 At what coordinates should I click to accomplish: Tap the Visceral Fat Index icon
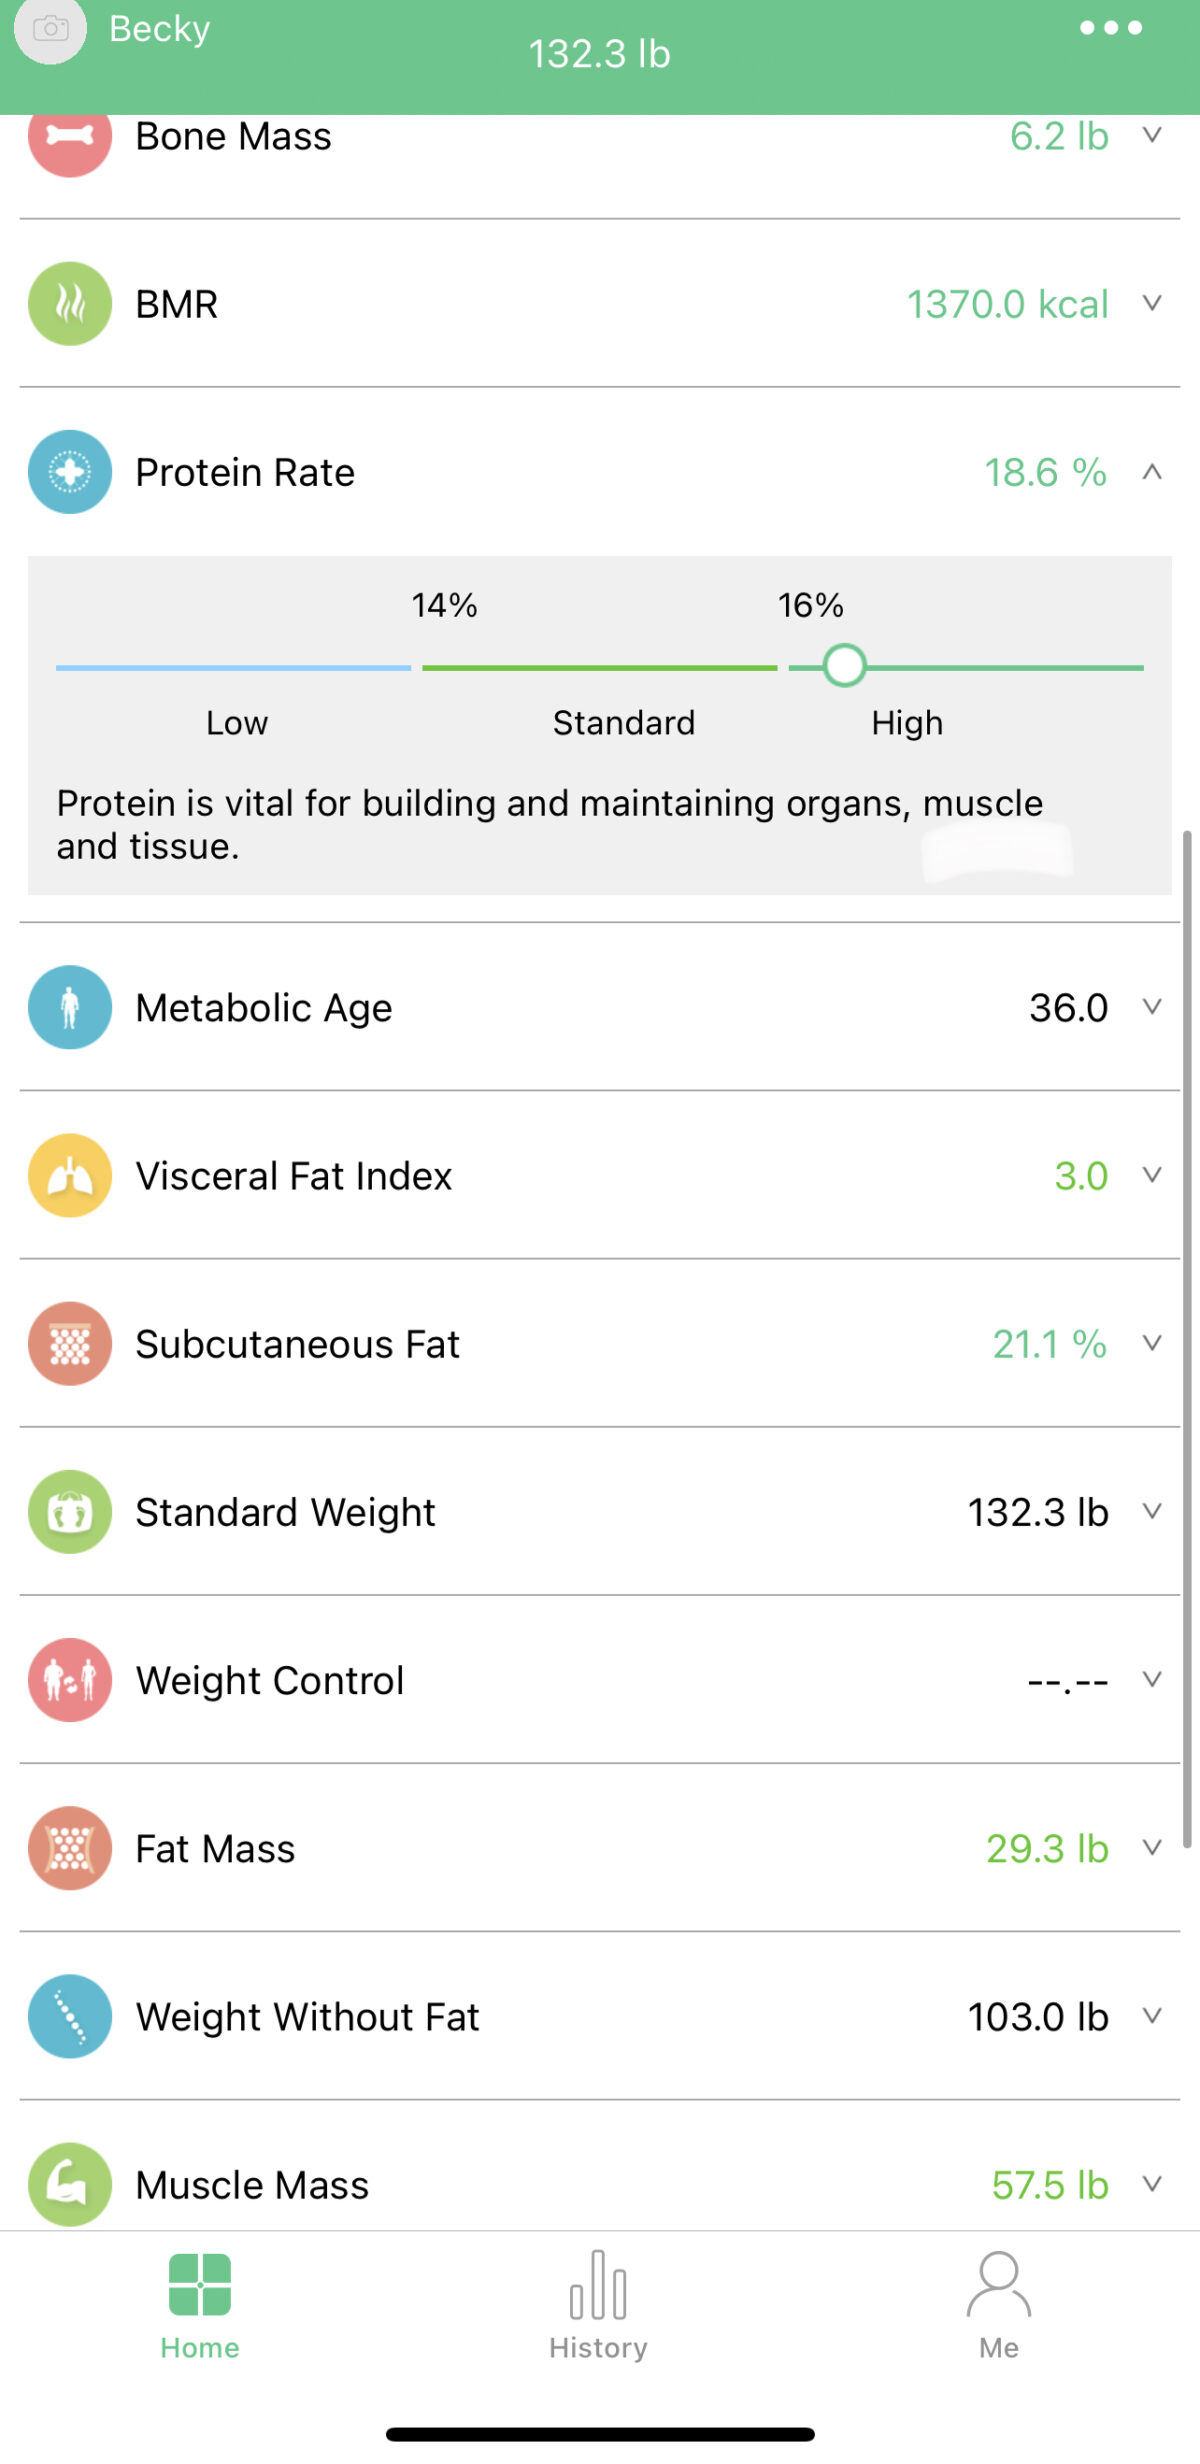pyautogui.click(x=70, y=1175)
